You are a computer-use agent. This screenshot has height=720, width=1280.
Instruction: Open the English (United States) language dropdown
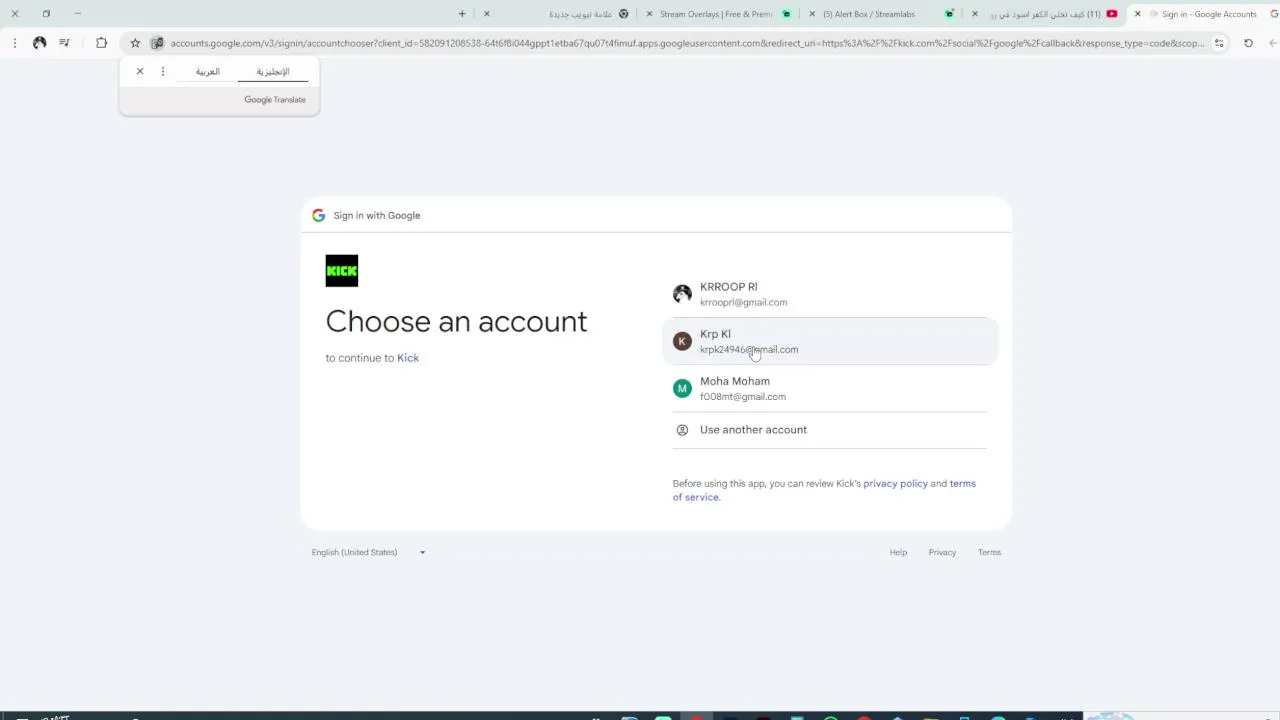[x=368, y=552]
